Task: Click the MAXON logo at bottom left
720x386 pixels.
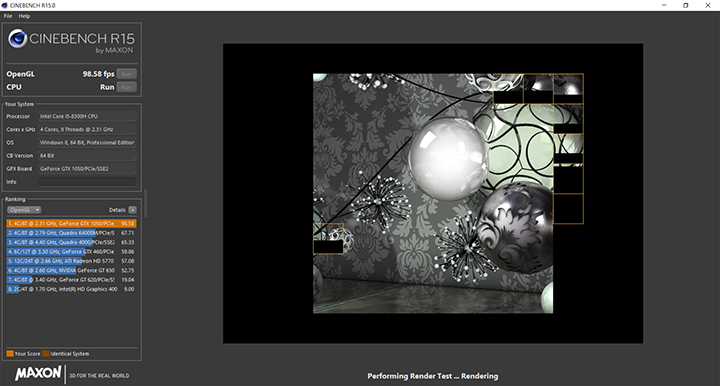Action: coord(38,373)
